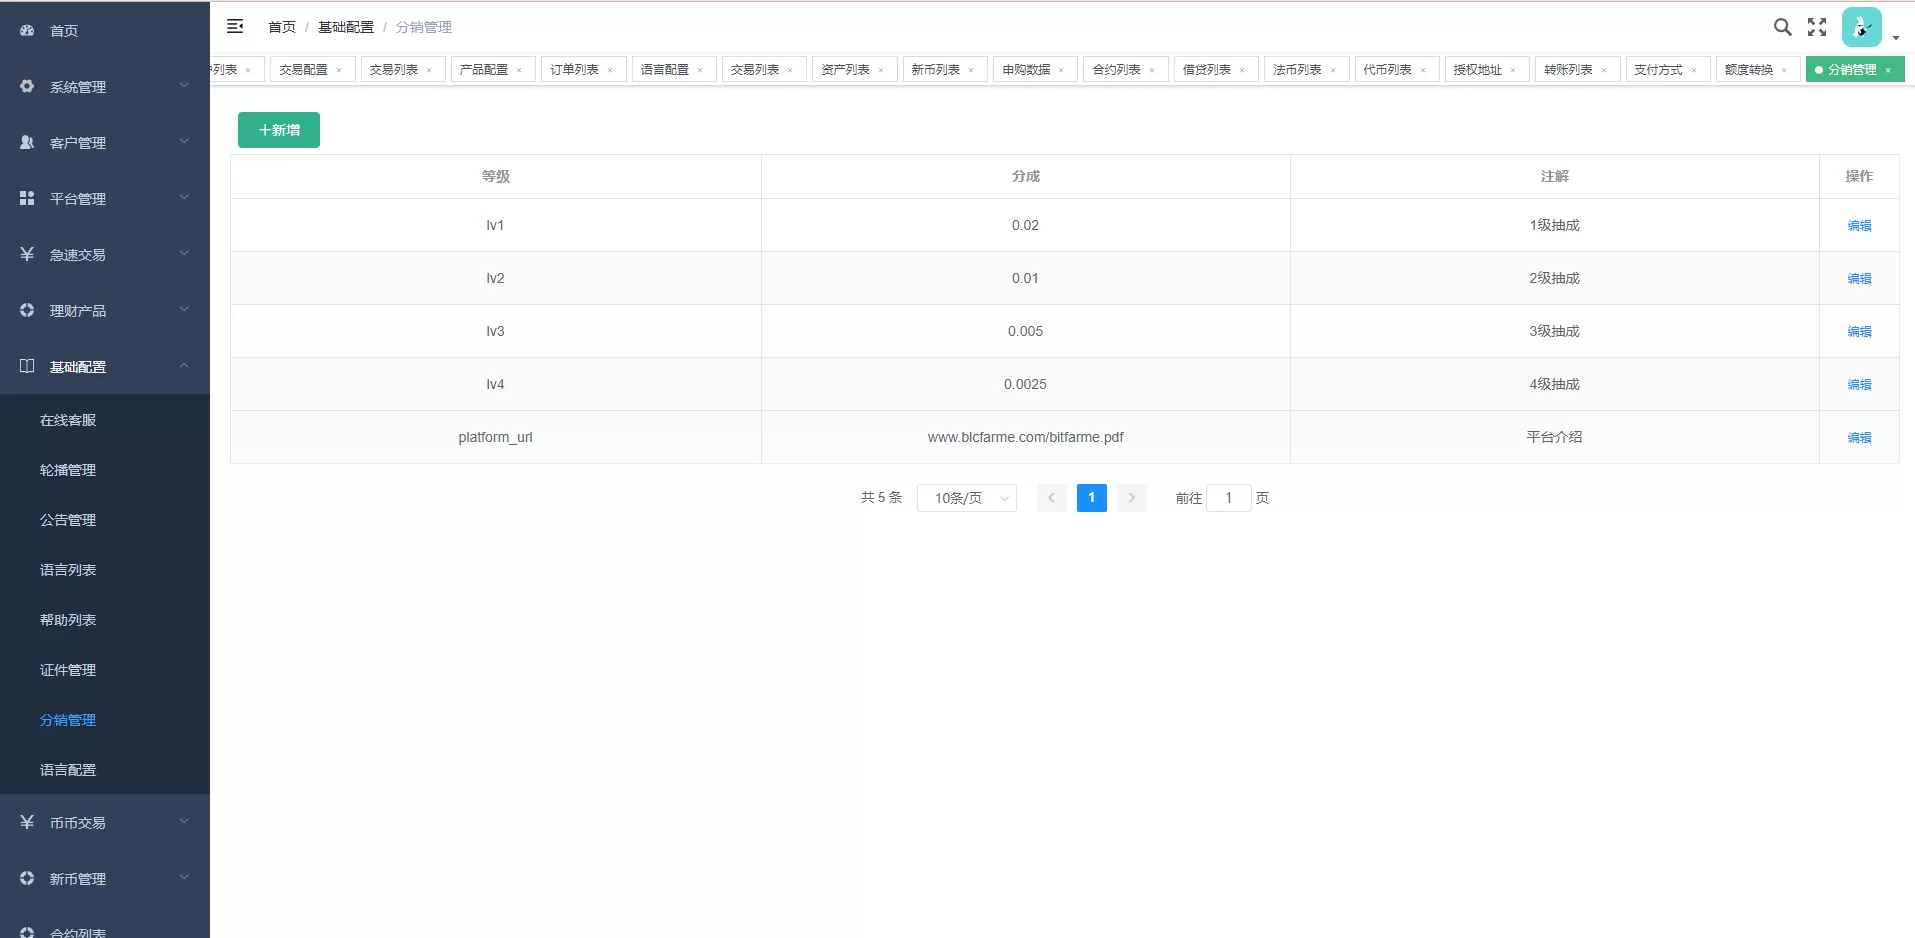
Task: Edit the lv1 row via 编辑
Action: (x=1859, y=226)
